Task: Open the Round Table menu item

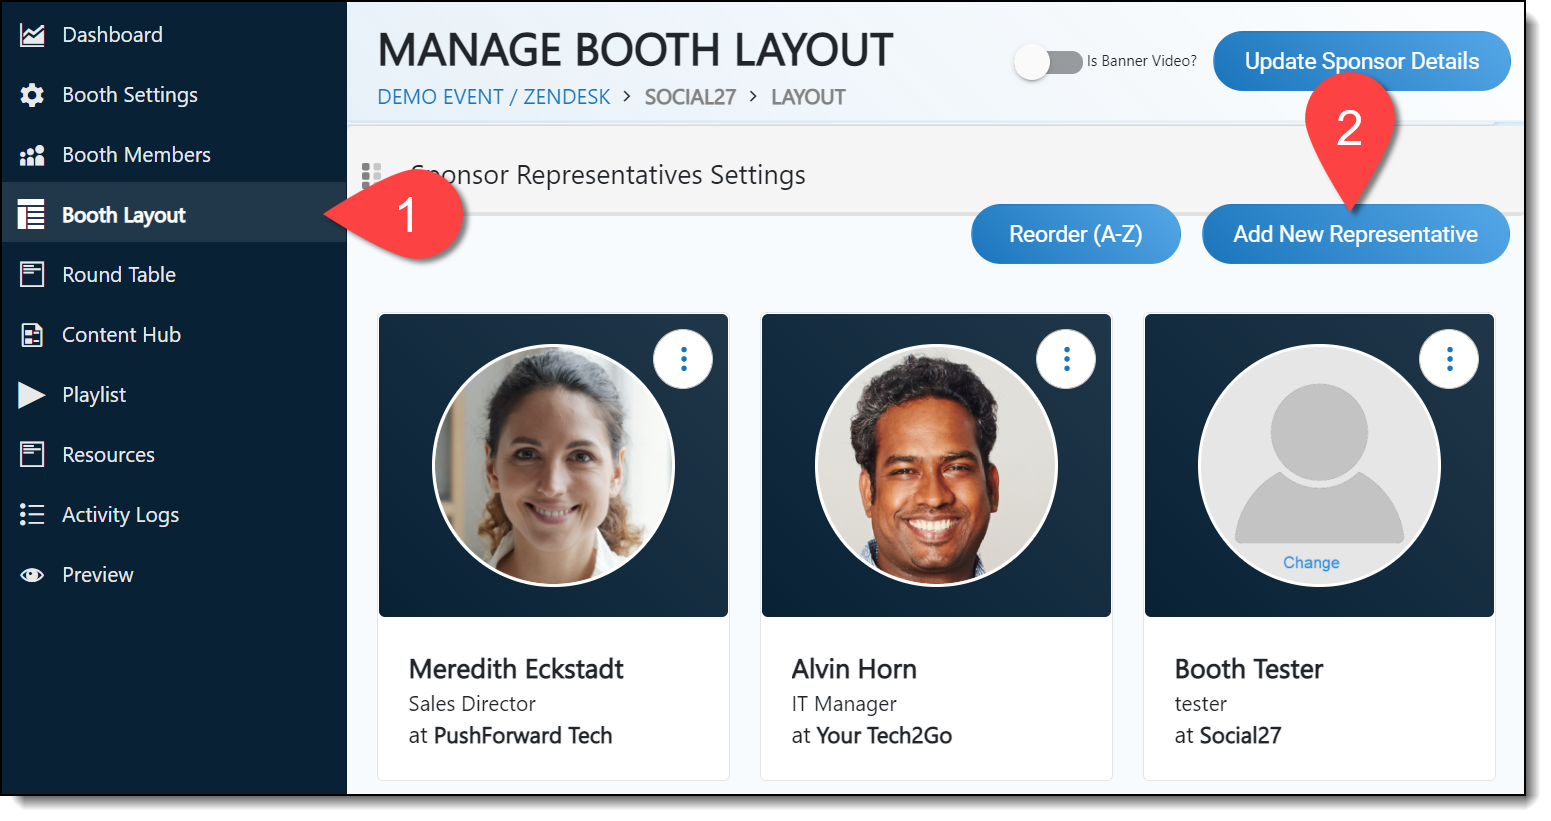Action: tap(119, 275)
